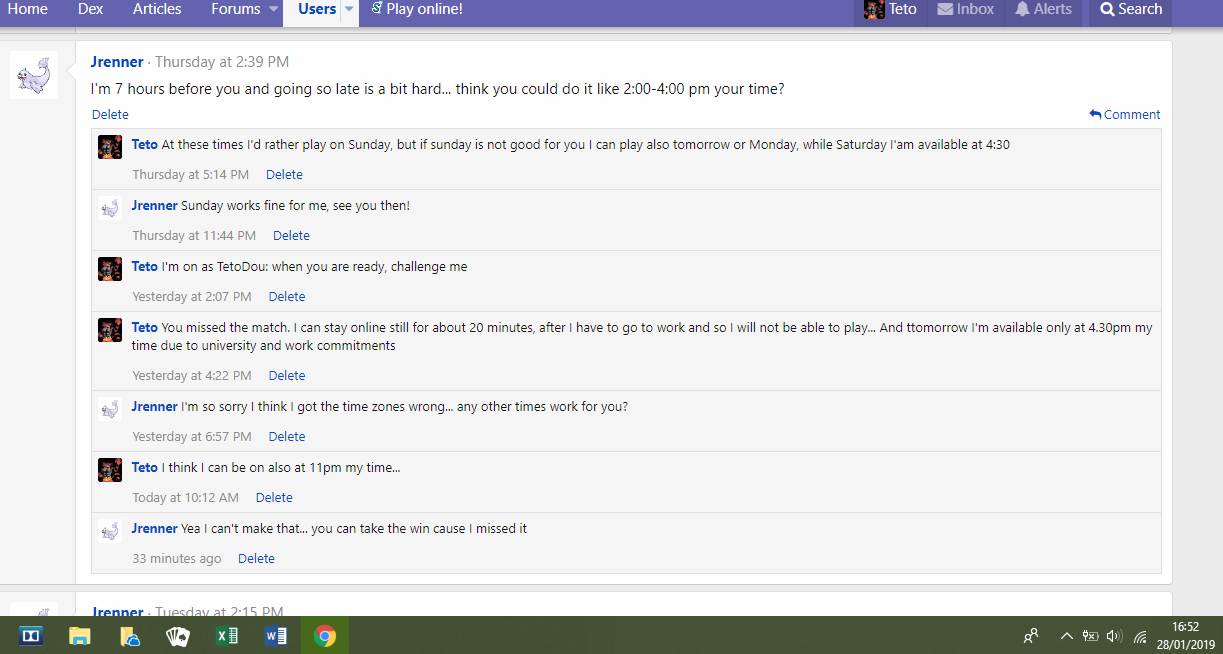1223x654 pixels.
Task: Click Jrenner avatar on 'Yea I can't make that' comment
Action: 110,531
